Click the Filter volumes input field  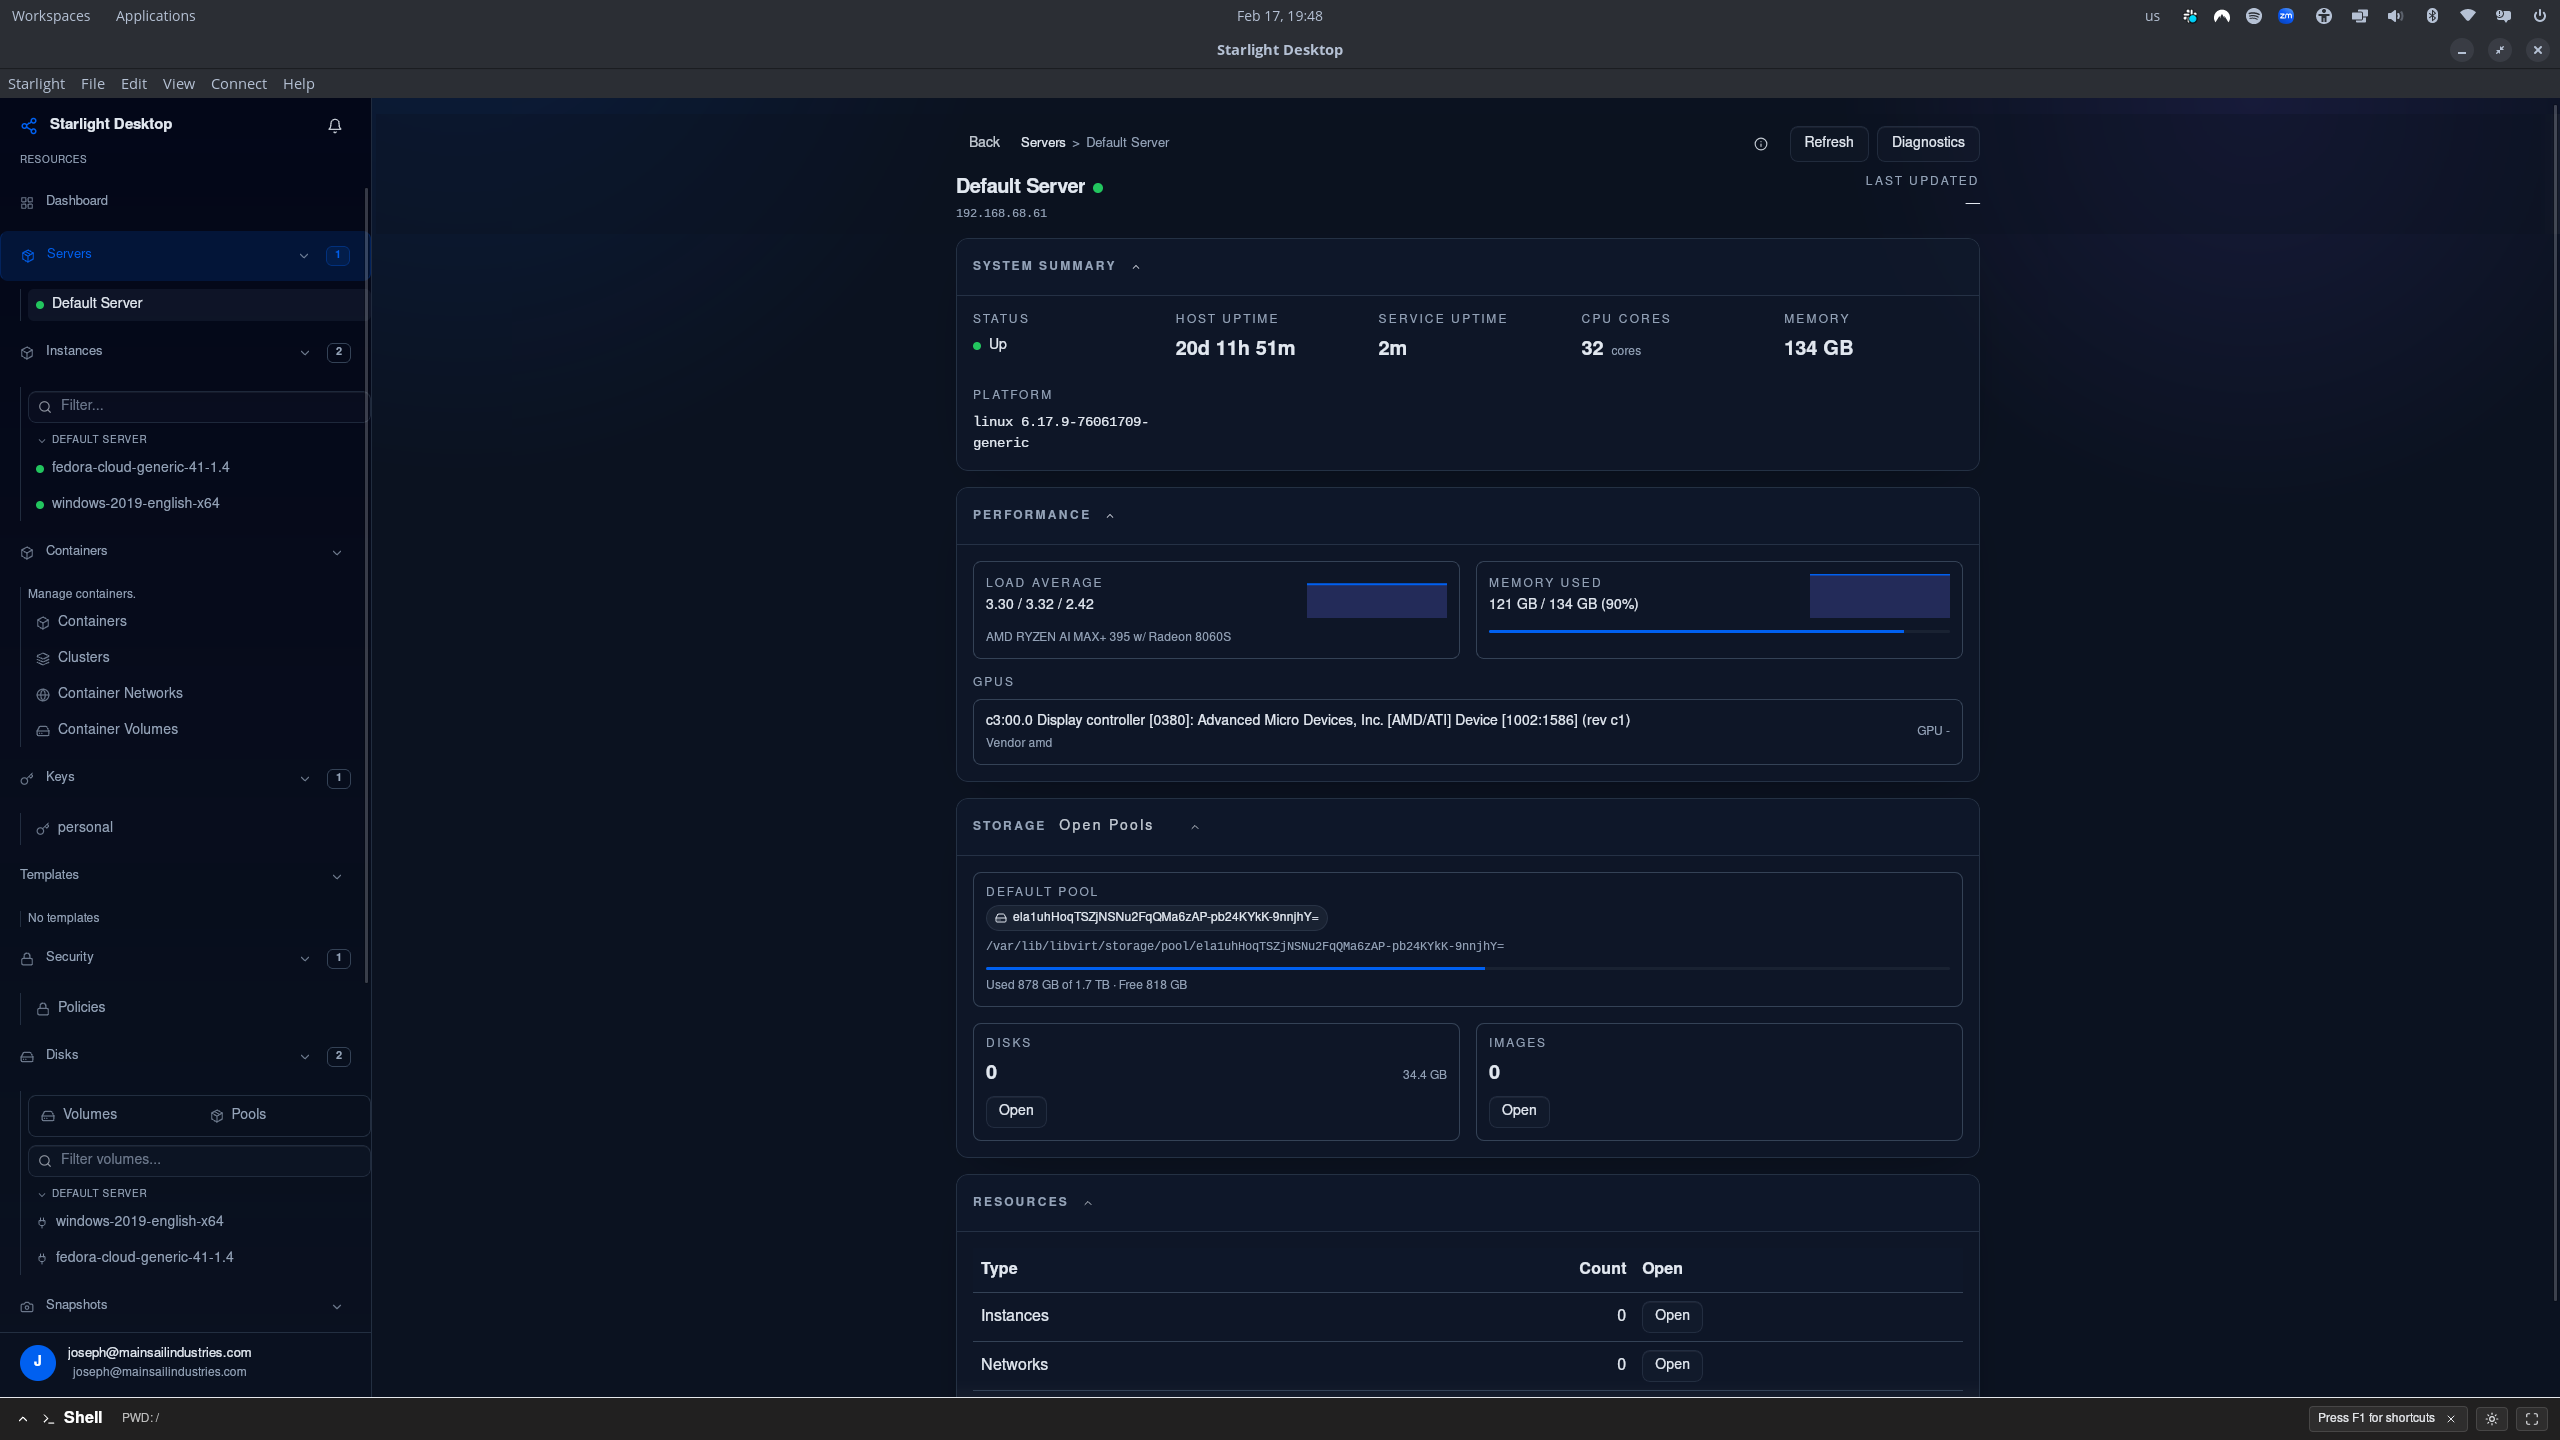(x=200, y=1160)
